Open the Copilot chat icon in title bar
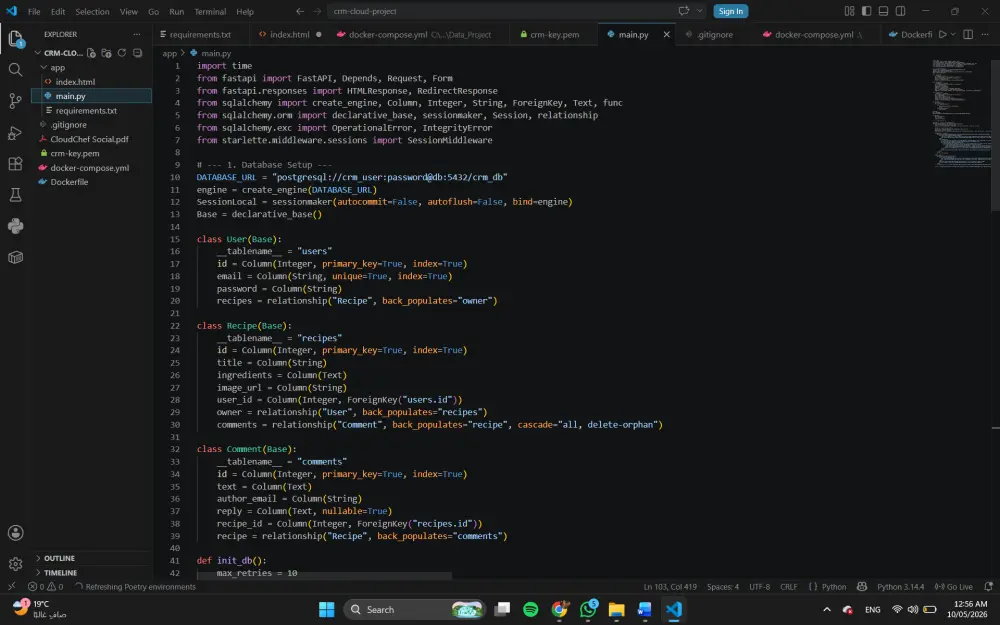Viewport: 1000px width, 625px height. click(684, 11)
